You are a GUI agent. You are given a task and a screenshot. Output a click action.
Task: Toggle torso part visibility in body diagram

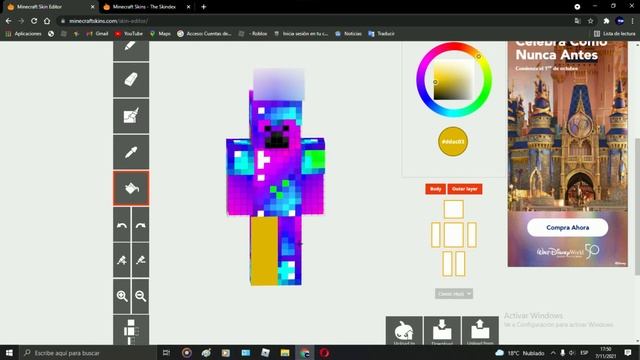453,235
